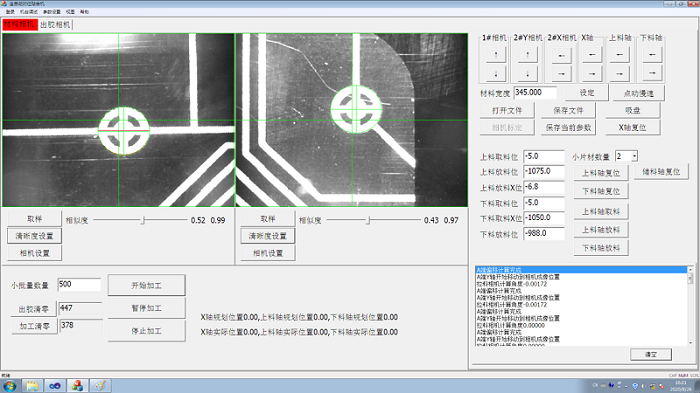
Task: Switch to the 出胶相机 tab
Action: (55, 25)
